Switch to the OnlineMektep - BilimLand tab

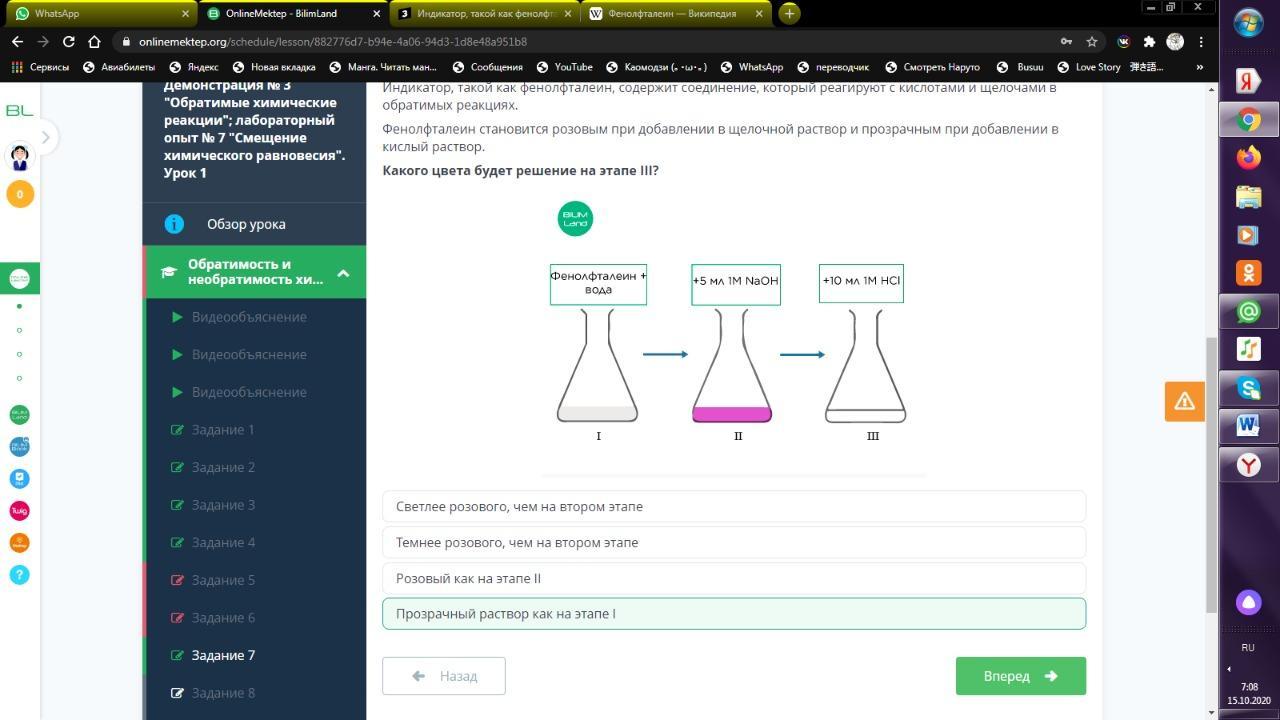pyautogui.click(x=293, y=14)
